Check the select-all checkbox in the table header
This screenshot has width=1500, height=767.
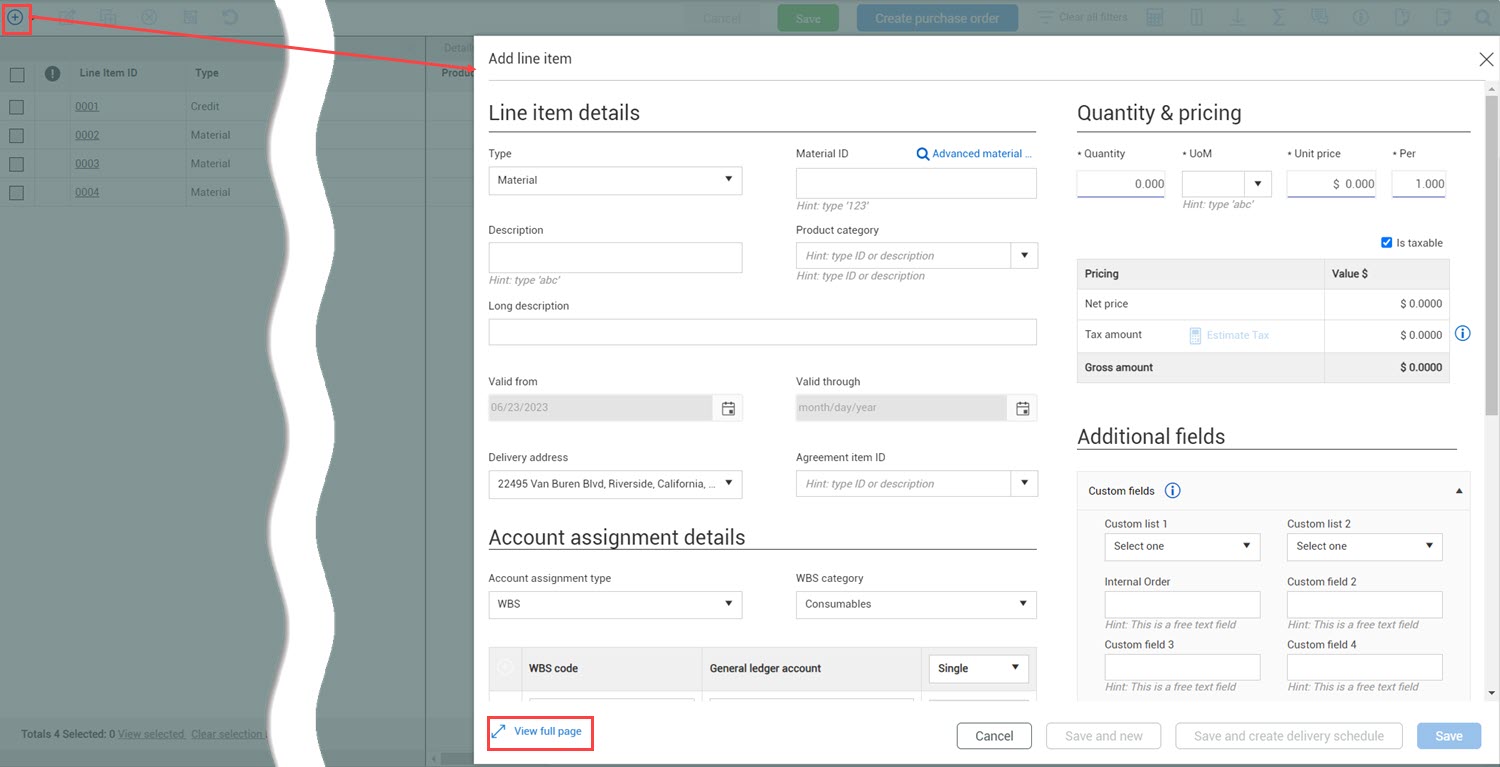point(17,74)
